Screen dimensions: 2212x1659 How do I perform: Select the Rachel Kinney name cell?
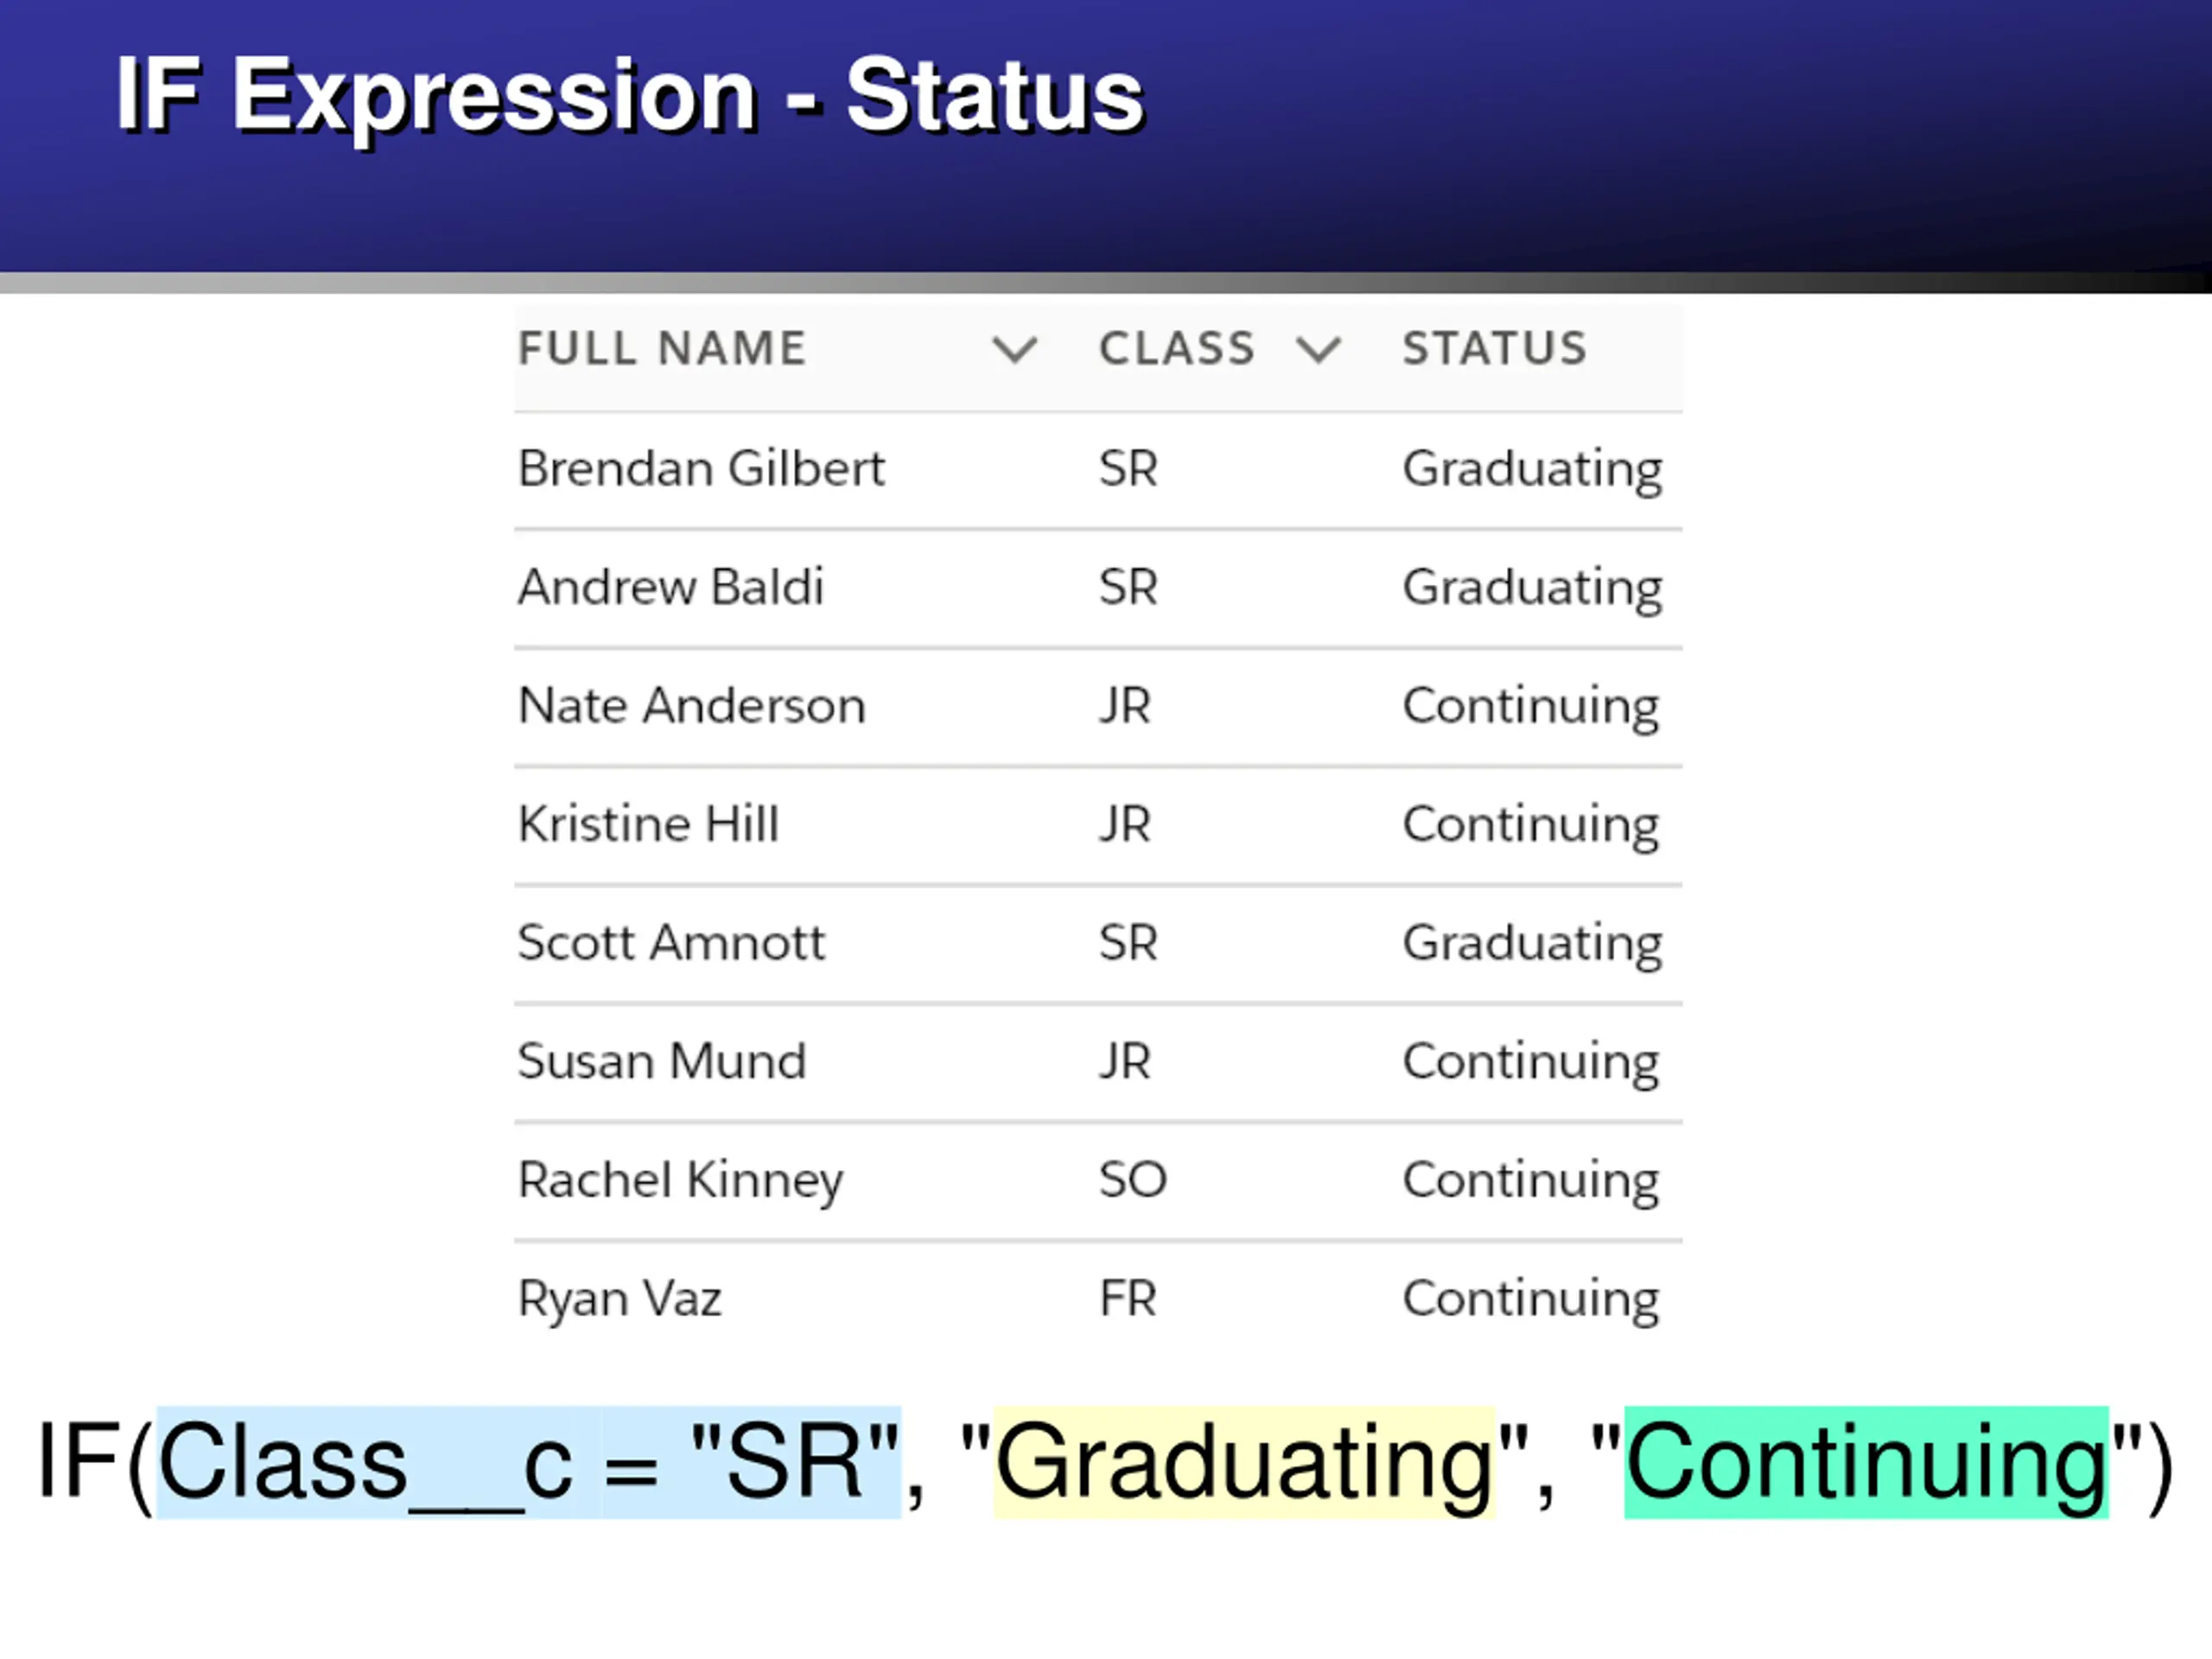(x=680, y=1182)
